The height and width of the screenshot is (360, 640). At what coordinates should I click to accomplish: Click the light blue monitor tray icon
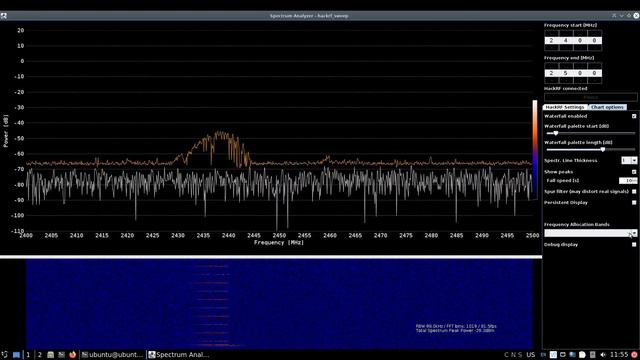573,355
